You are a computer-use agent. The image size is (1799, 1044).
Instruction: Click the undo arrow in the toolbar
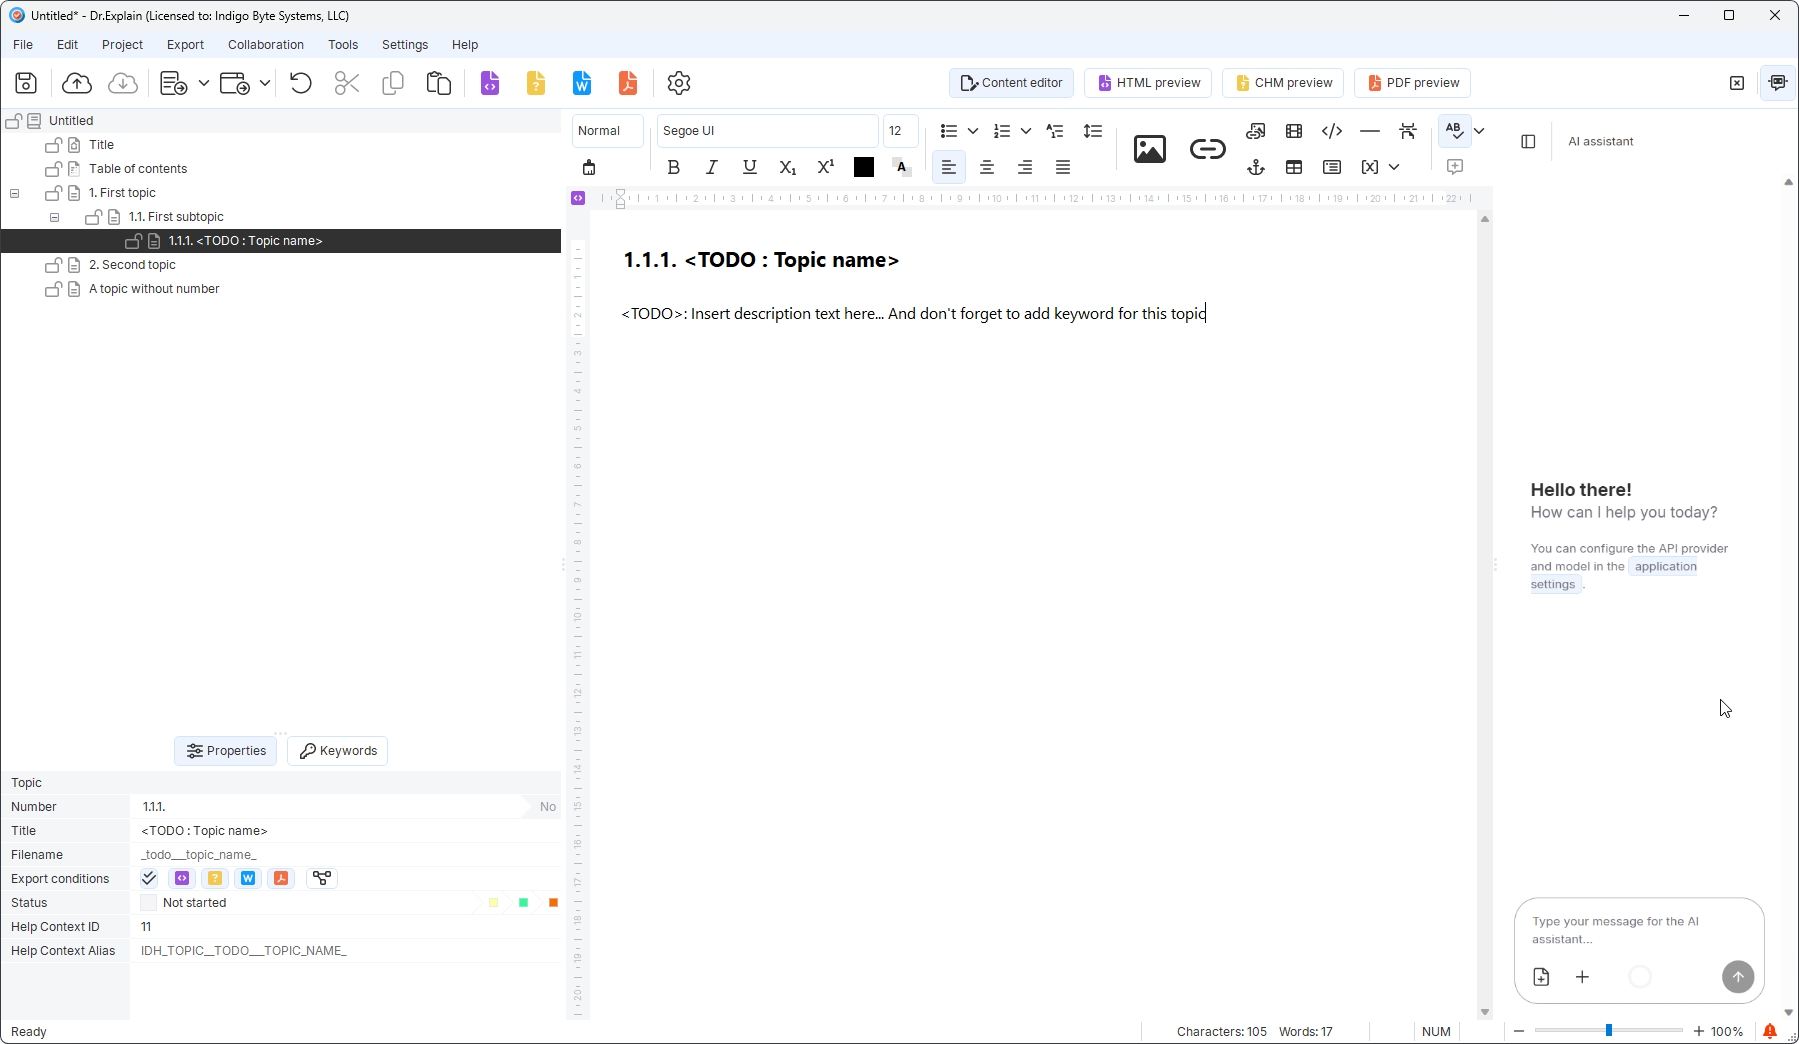300,83
